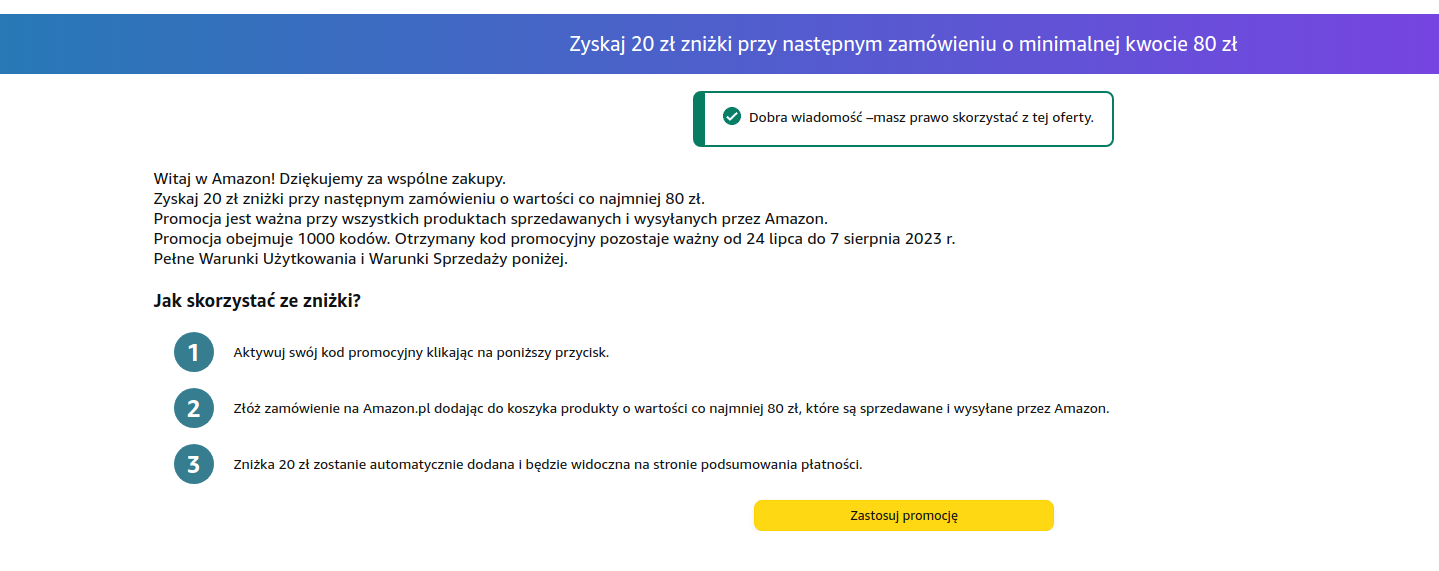Image resolution: width=1439 pixels, height=571 pixels.
Task: Click the 'Promocja jest ważna przy wszystkich' line
Action: pyautogui.click(x=491, y=219)
